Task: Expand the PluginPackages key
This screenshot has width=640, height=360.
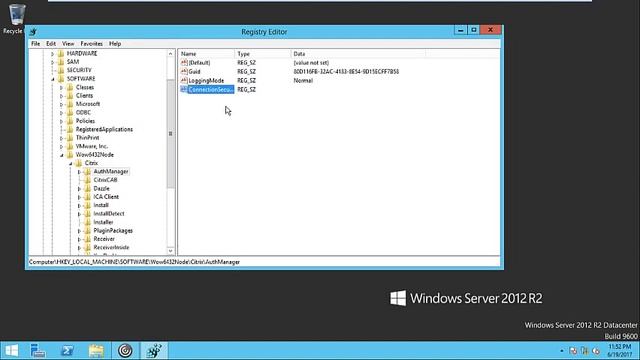Action: pos(79,231)
